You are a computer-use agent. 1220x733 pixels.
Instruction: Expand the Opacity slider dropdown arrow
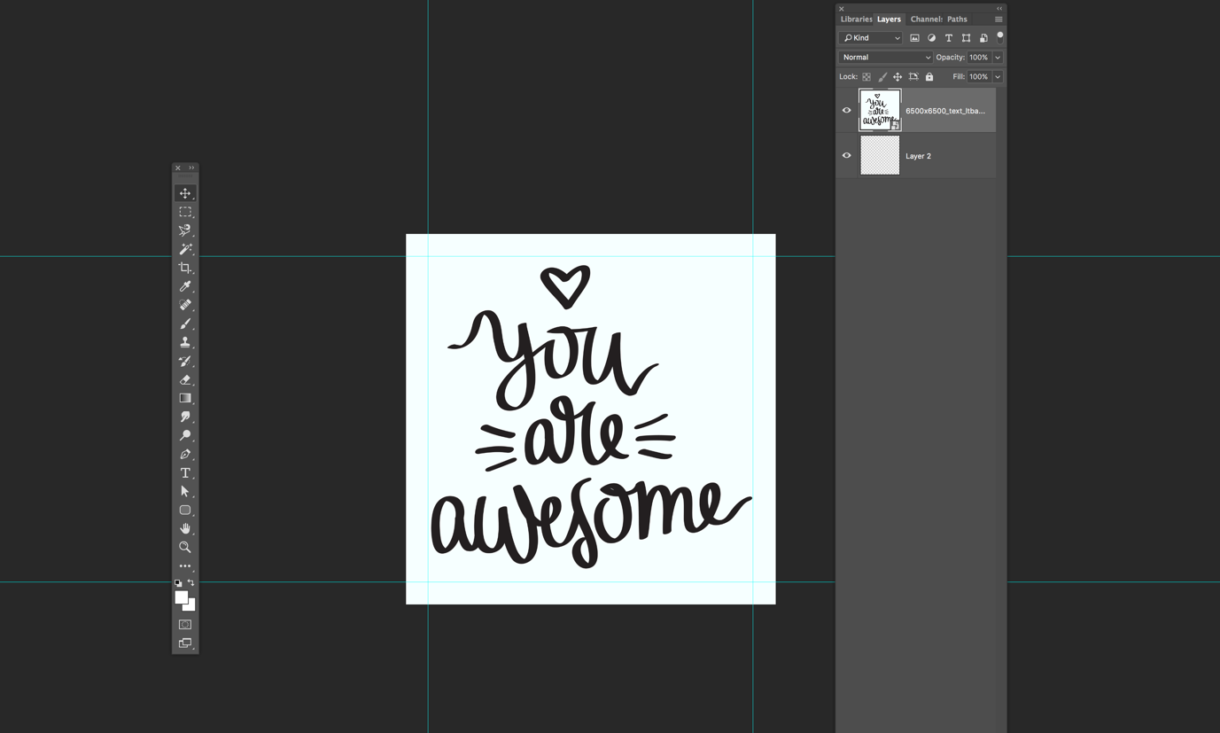(x=997, y=57)
